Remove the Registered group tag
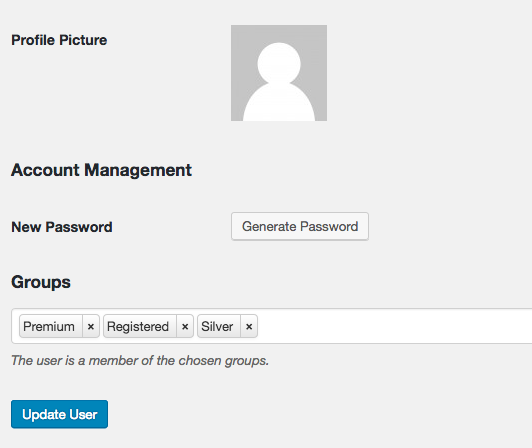Viewport: 532px width, 448px height. tap(185, 326)
